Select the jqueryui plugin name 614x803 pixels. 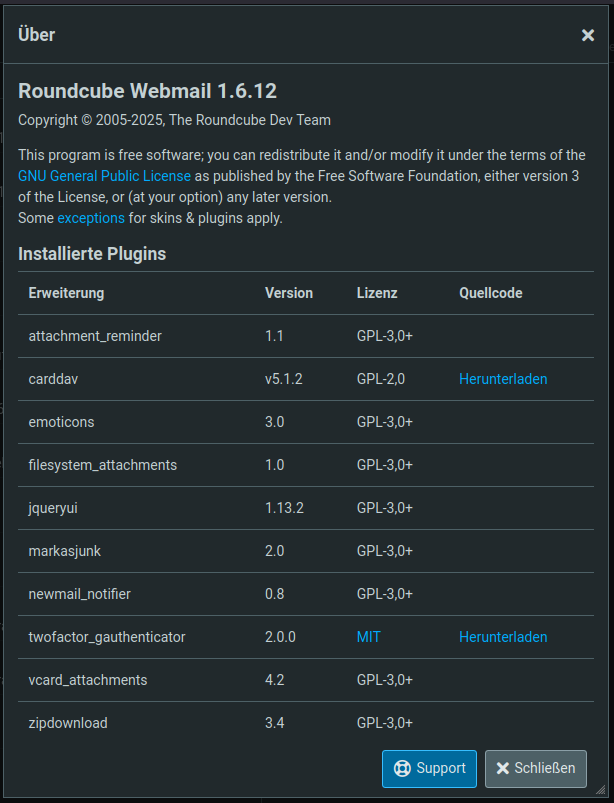click(53, 508)
